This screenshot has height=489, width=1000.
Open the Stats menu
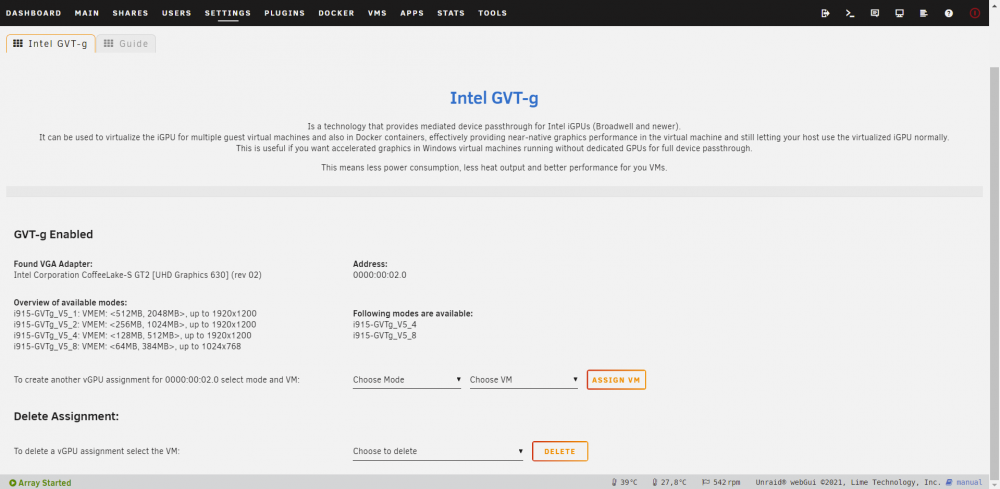(x=451, y=13)
